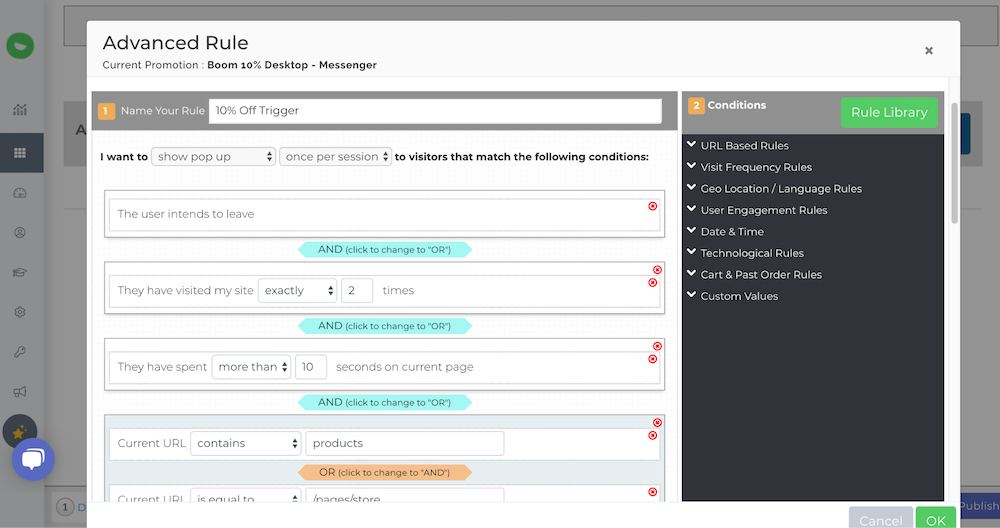Expand Cart & Past Order Rules
The image size is (1000, 528).
click(760, 275)
